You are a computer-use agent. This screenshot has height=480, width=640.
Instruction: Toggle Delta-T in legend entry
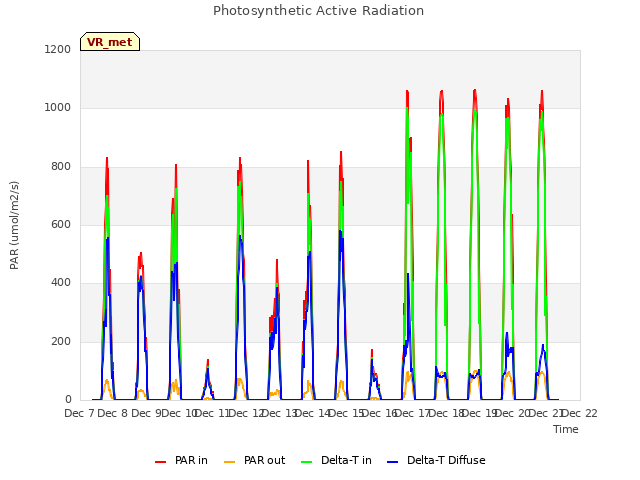point(336,460)
